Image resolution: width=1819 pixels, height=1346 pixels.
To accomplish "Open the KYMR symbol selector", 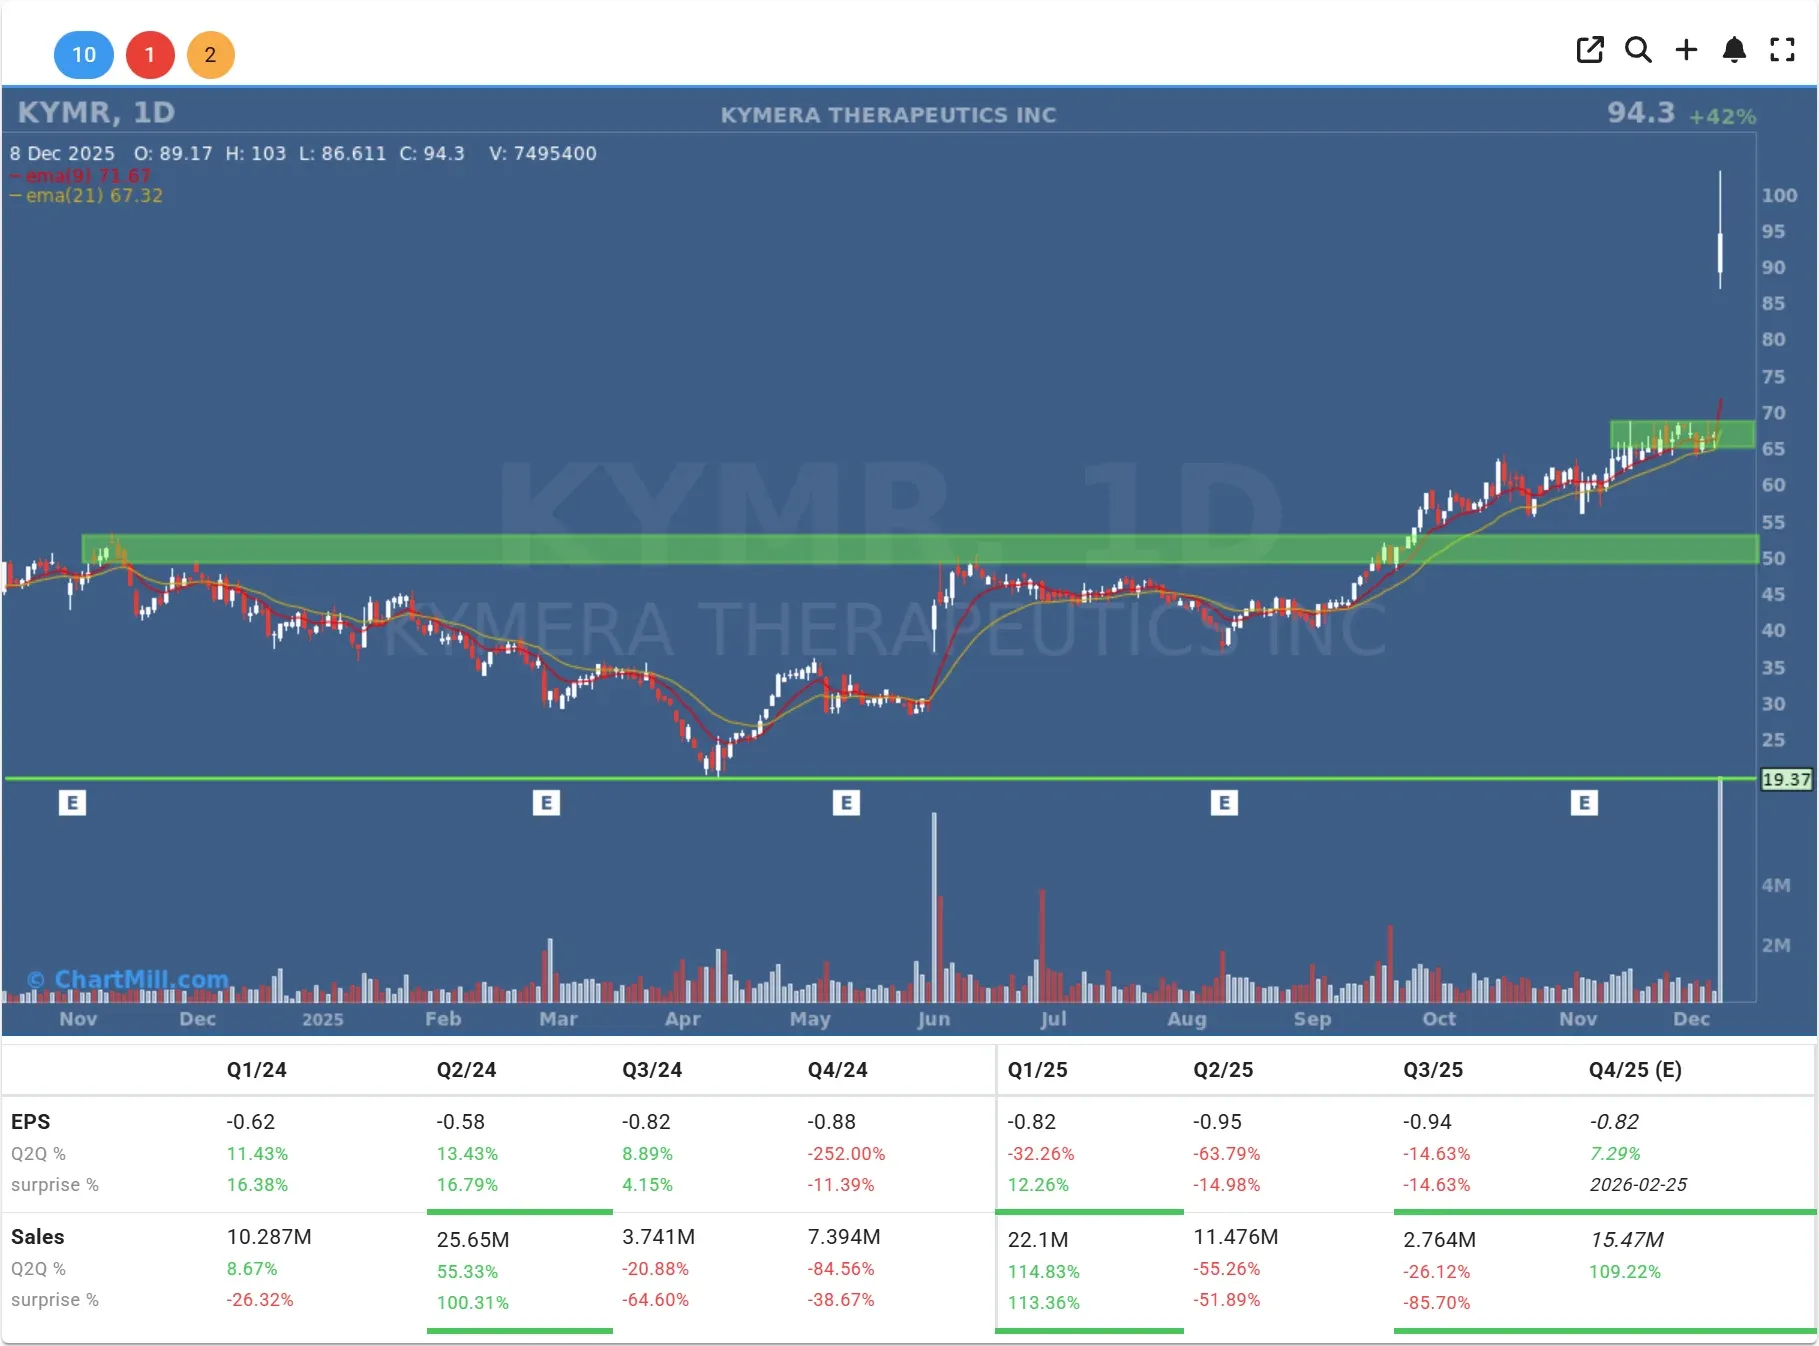I will (63, 112).
